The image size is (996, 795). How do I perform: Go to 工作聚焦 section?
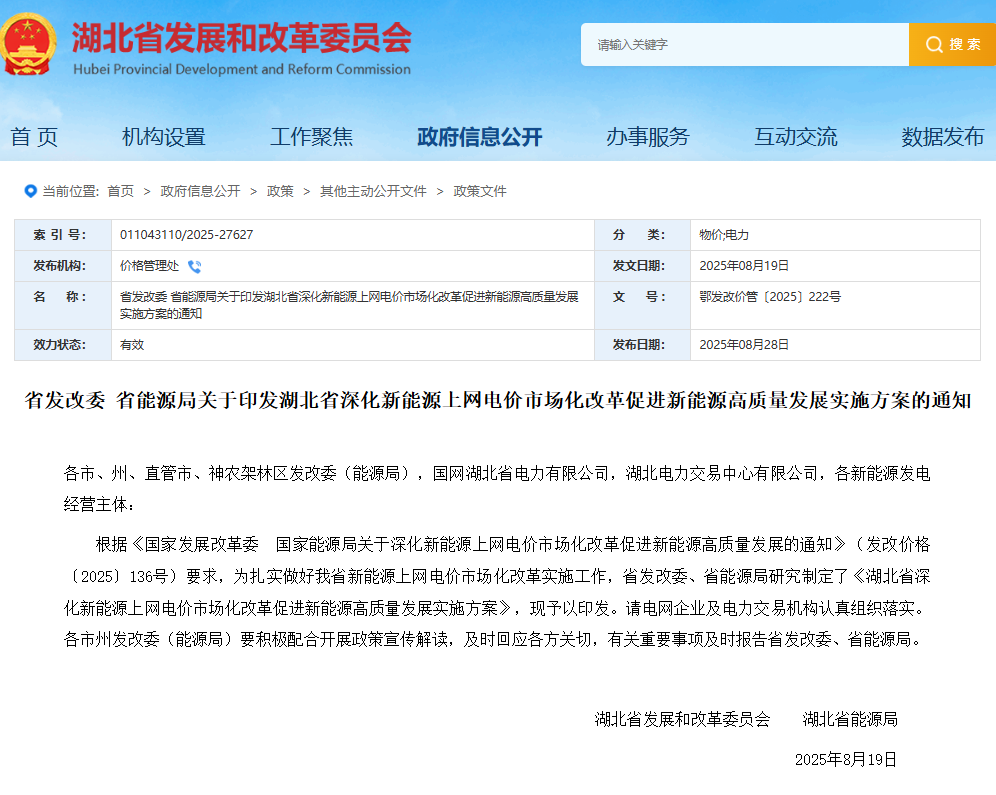click(x=311, y=137)
